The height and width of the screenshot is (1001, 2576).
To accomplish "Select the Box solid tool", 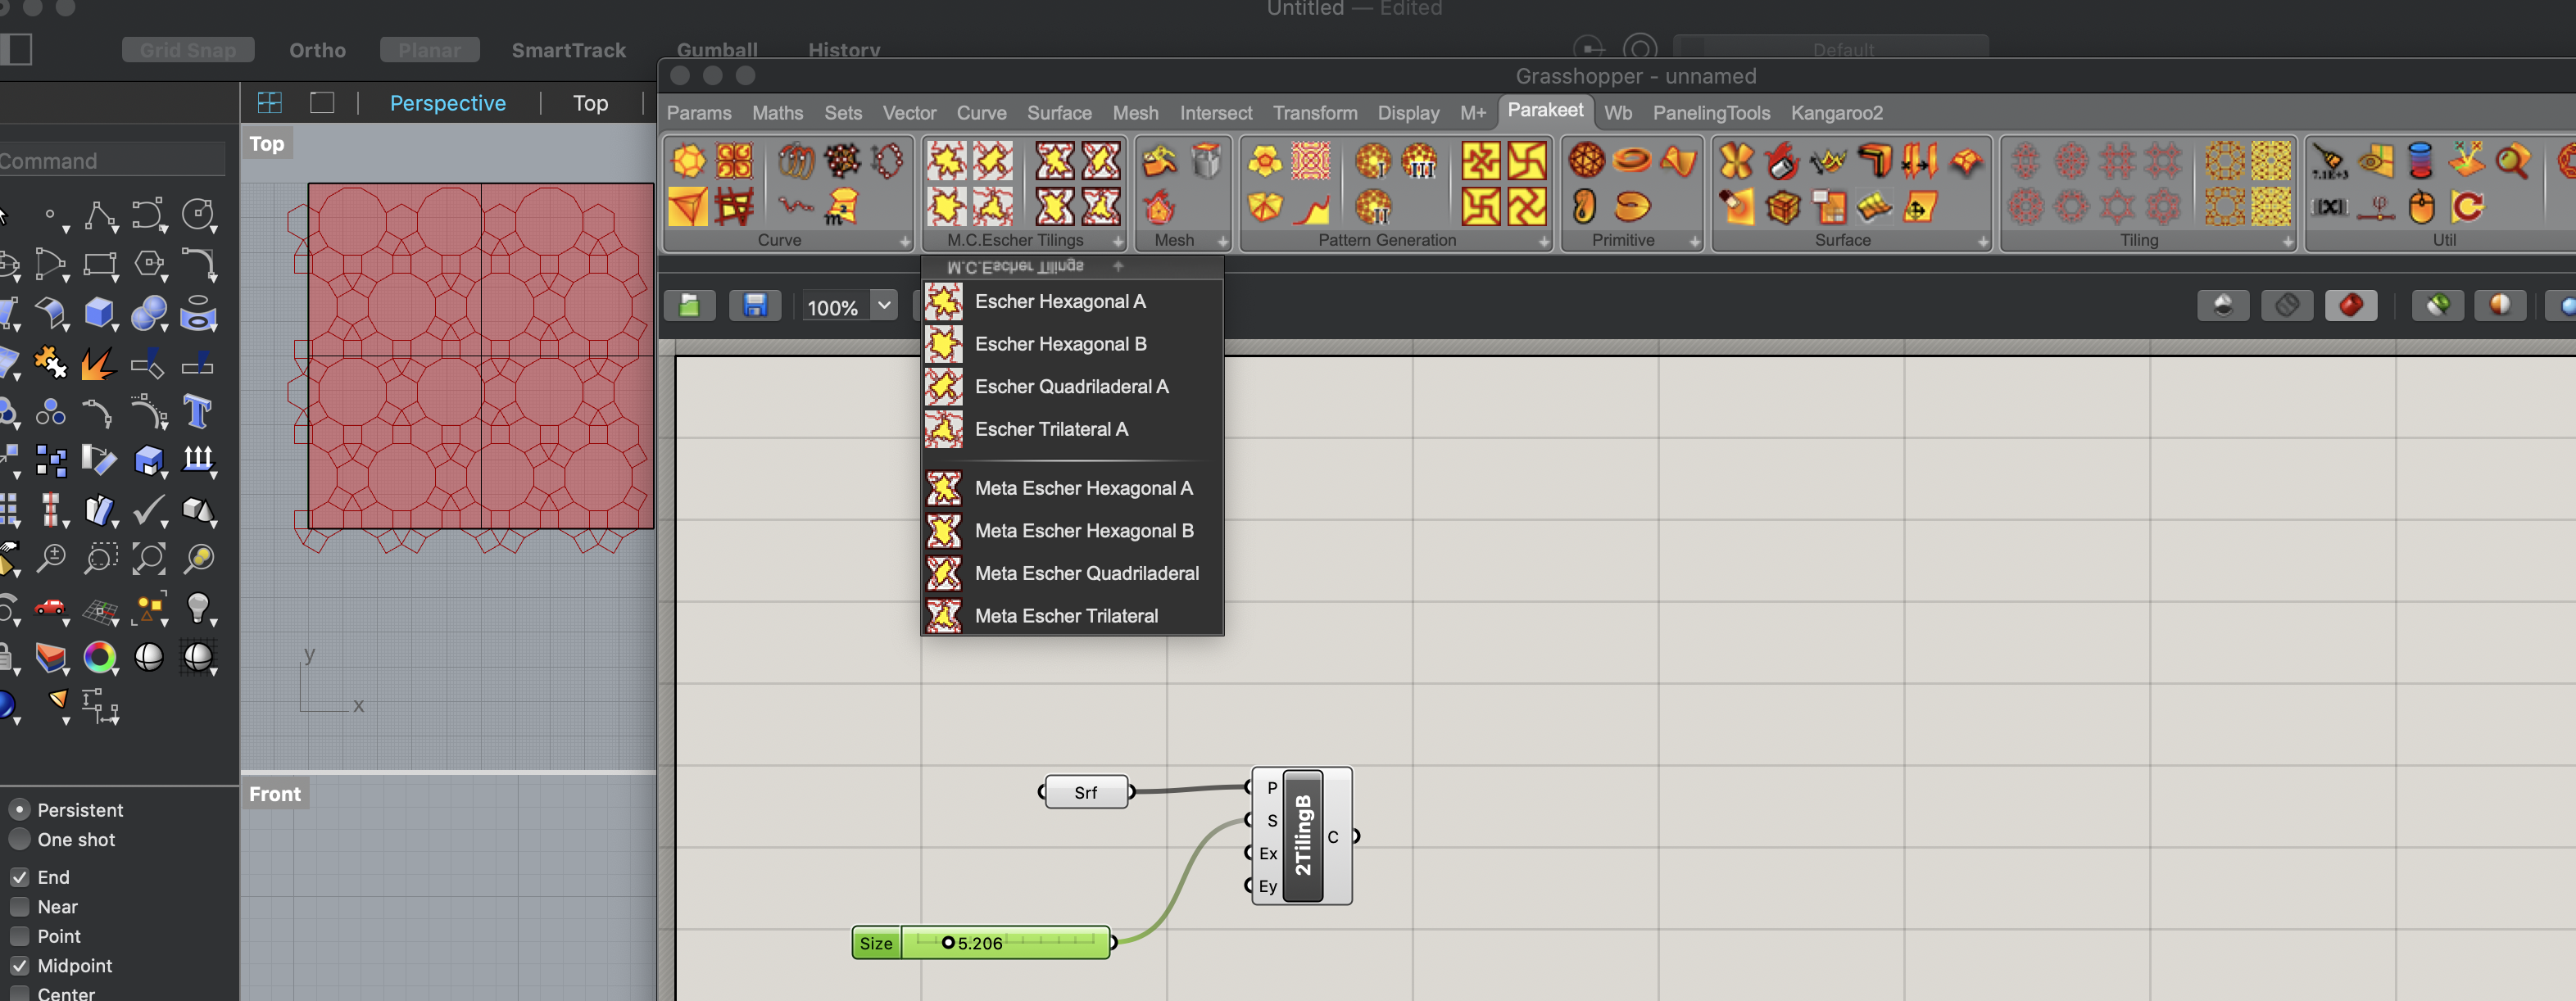I will pyautogui.click(x=99, y=313).
